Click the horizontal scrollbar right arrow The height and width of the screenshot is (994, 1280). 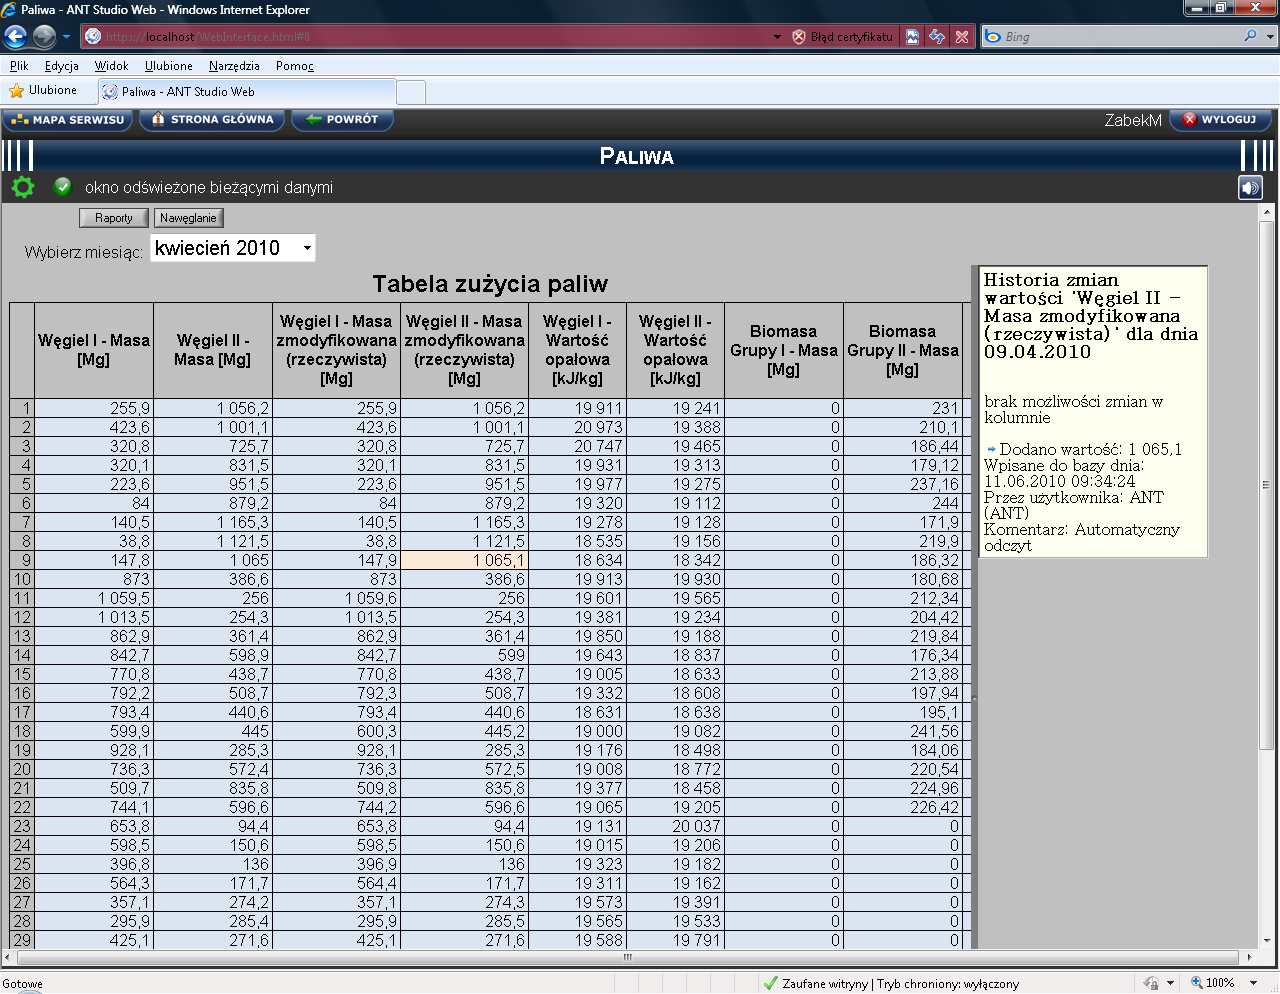(1250, 957)
